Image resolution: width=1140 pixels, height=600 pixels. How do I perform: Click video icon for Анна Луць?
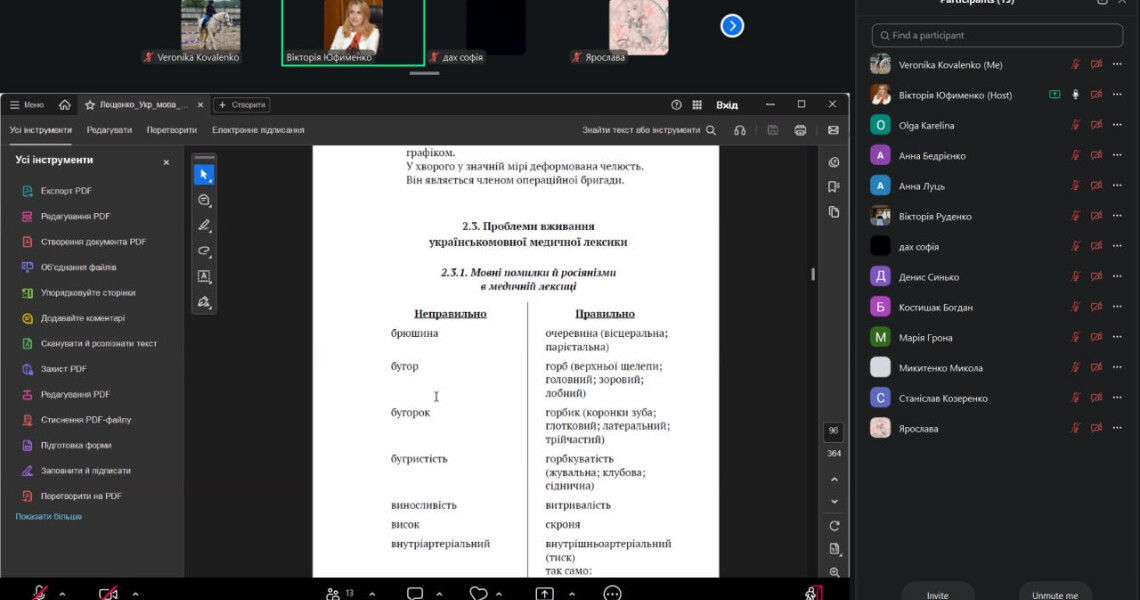[1096, 185]
